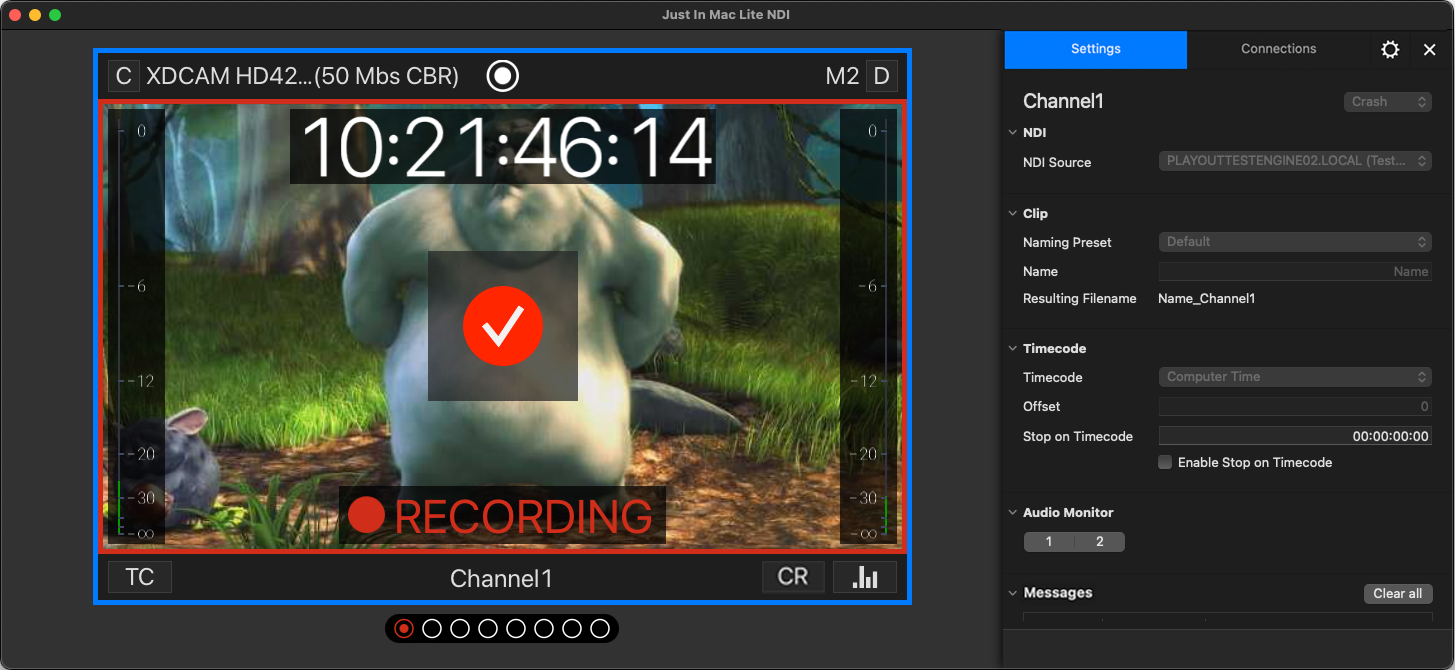Click the red checkmark confirm icon
Viewport: 1455px width, 670px height.
pos(503,325)
